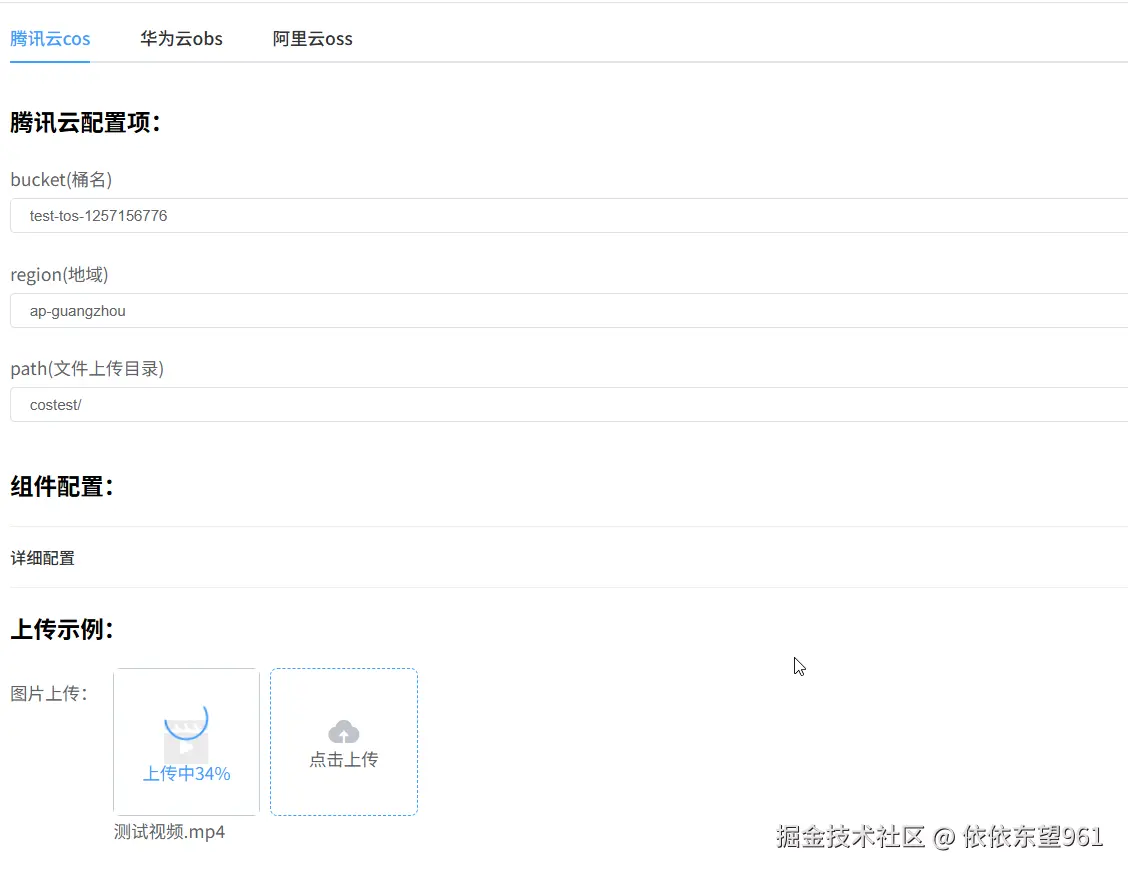
Task: Click the 图片上传 label
Action: (48, 692)
